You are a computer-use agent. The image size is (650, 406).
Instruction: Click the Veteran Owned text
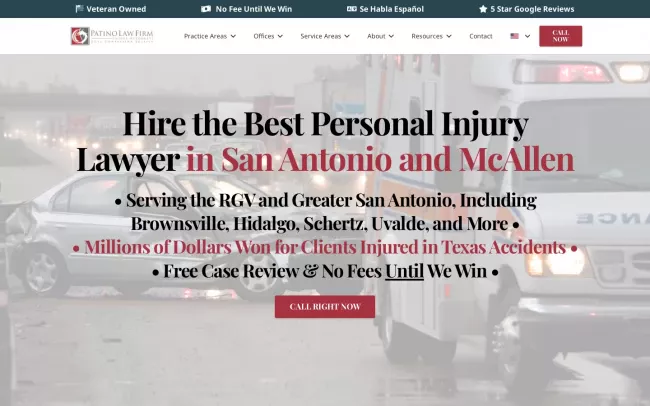point(116,9)
